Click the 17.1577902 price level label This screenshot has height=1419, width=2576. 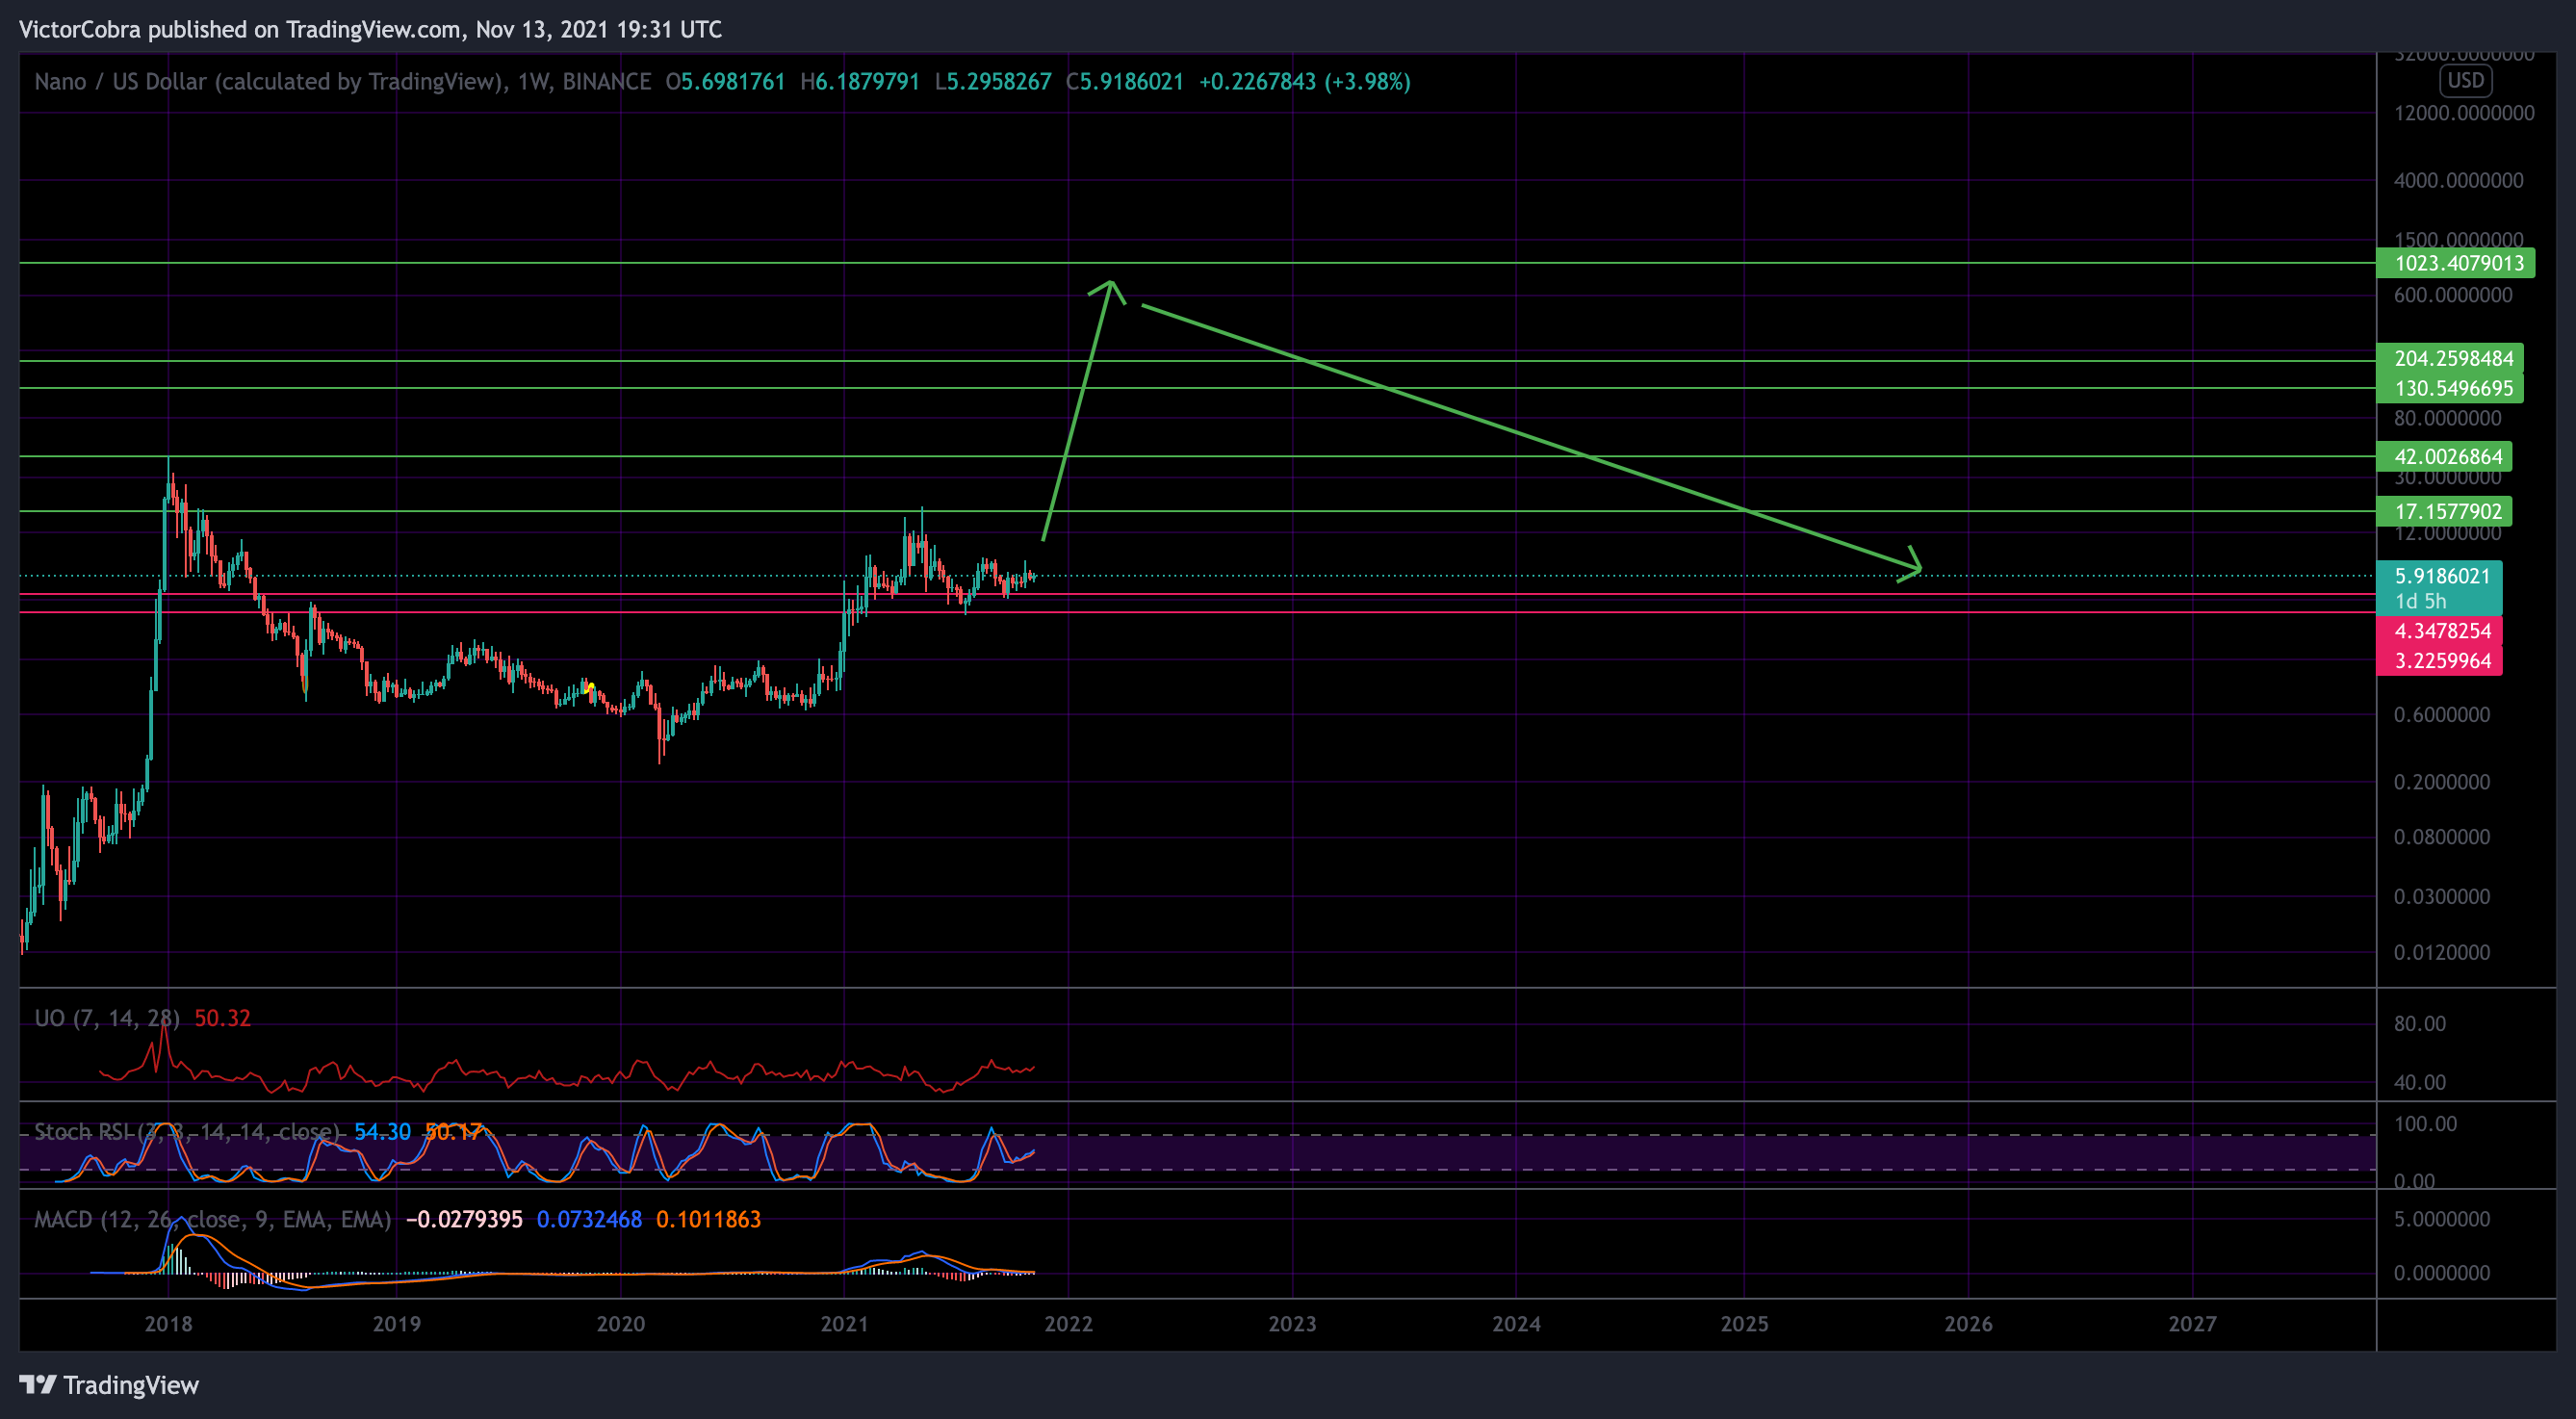[2444, 512]
